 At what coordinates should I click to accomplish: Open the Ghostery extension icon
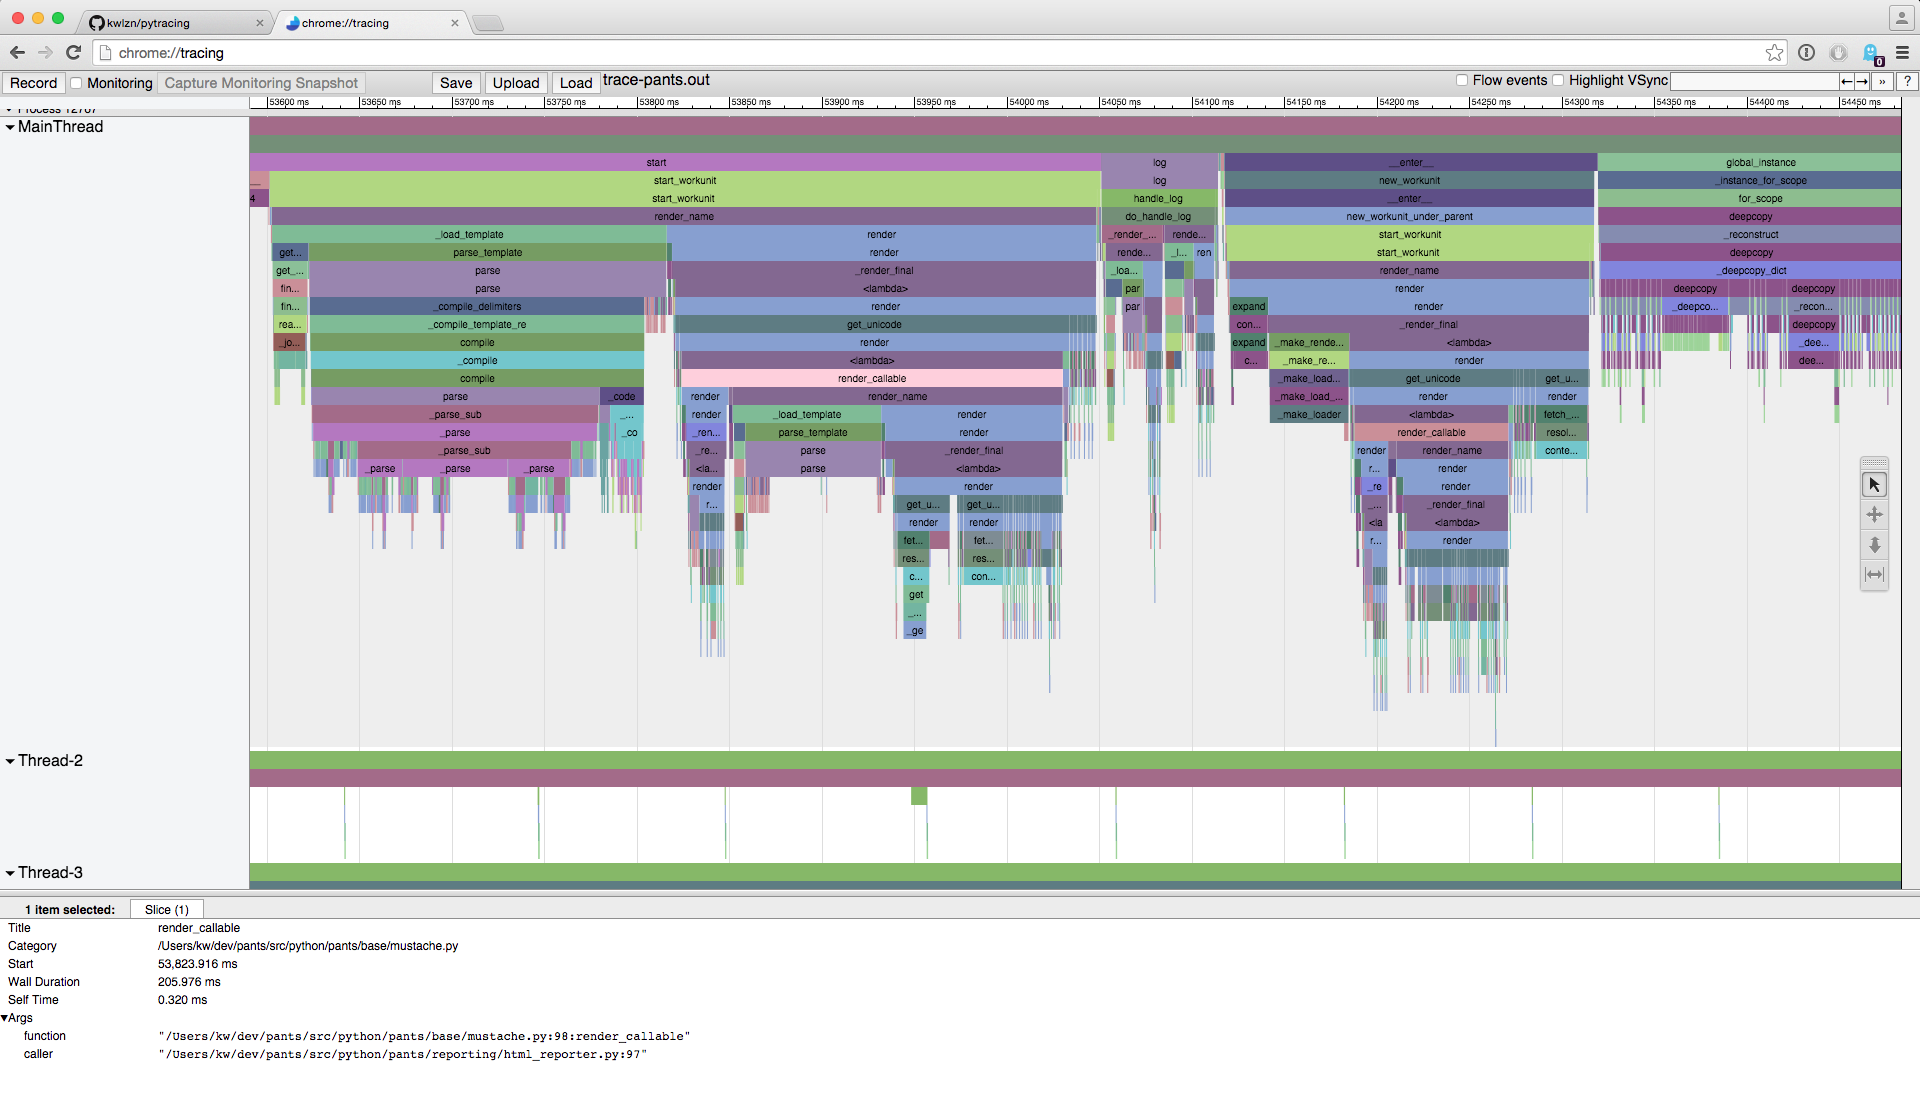click(1871, 53)
